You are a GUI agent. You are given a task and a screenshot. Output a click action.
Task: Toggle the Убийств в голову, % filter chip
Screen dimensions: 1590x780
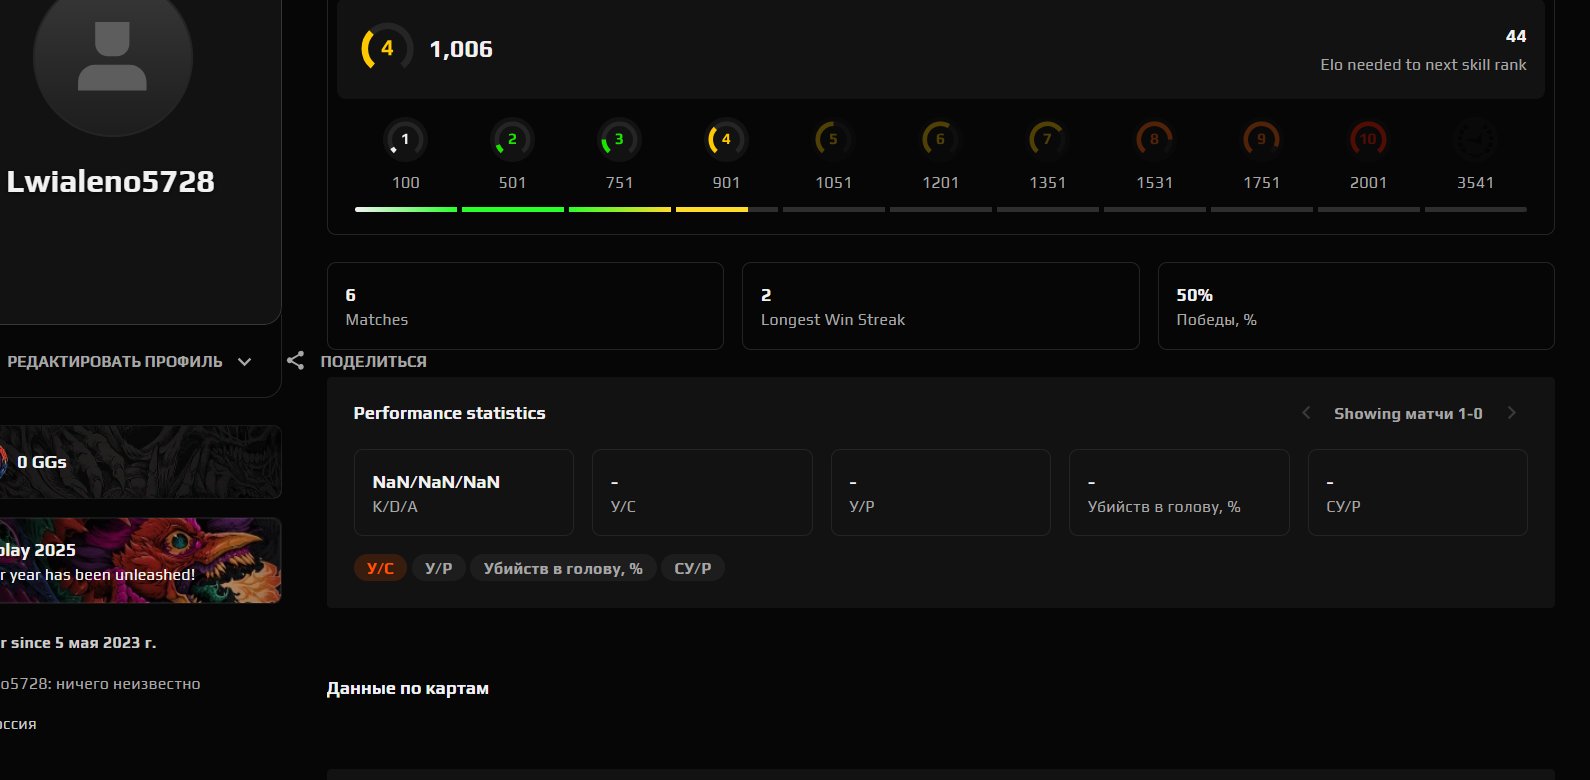click(562, 568)
